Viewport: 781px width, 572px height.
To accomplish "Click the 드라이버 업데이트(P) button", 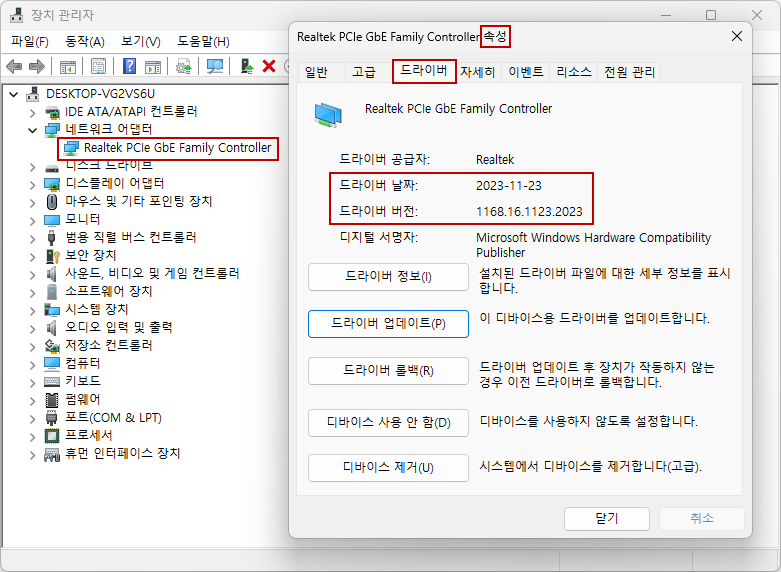I will coord(388,323).
